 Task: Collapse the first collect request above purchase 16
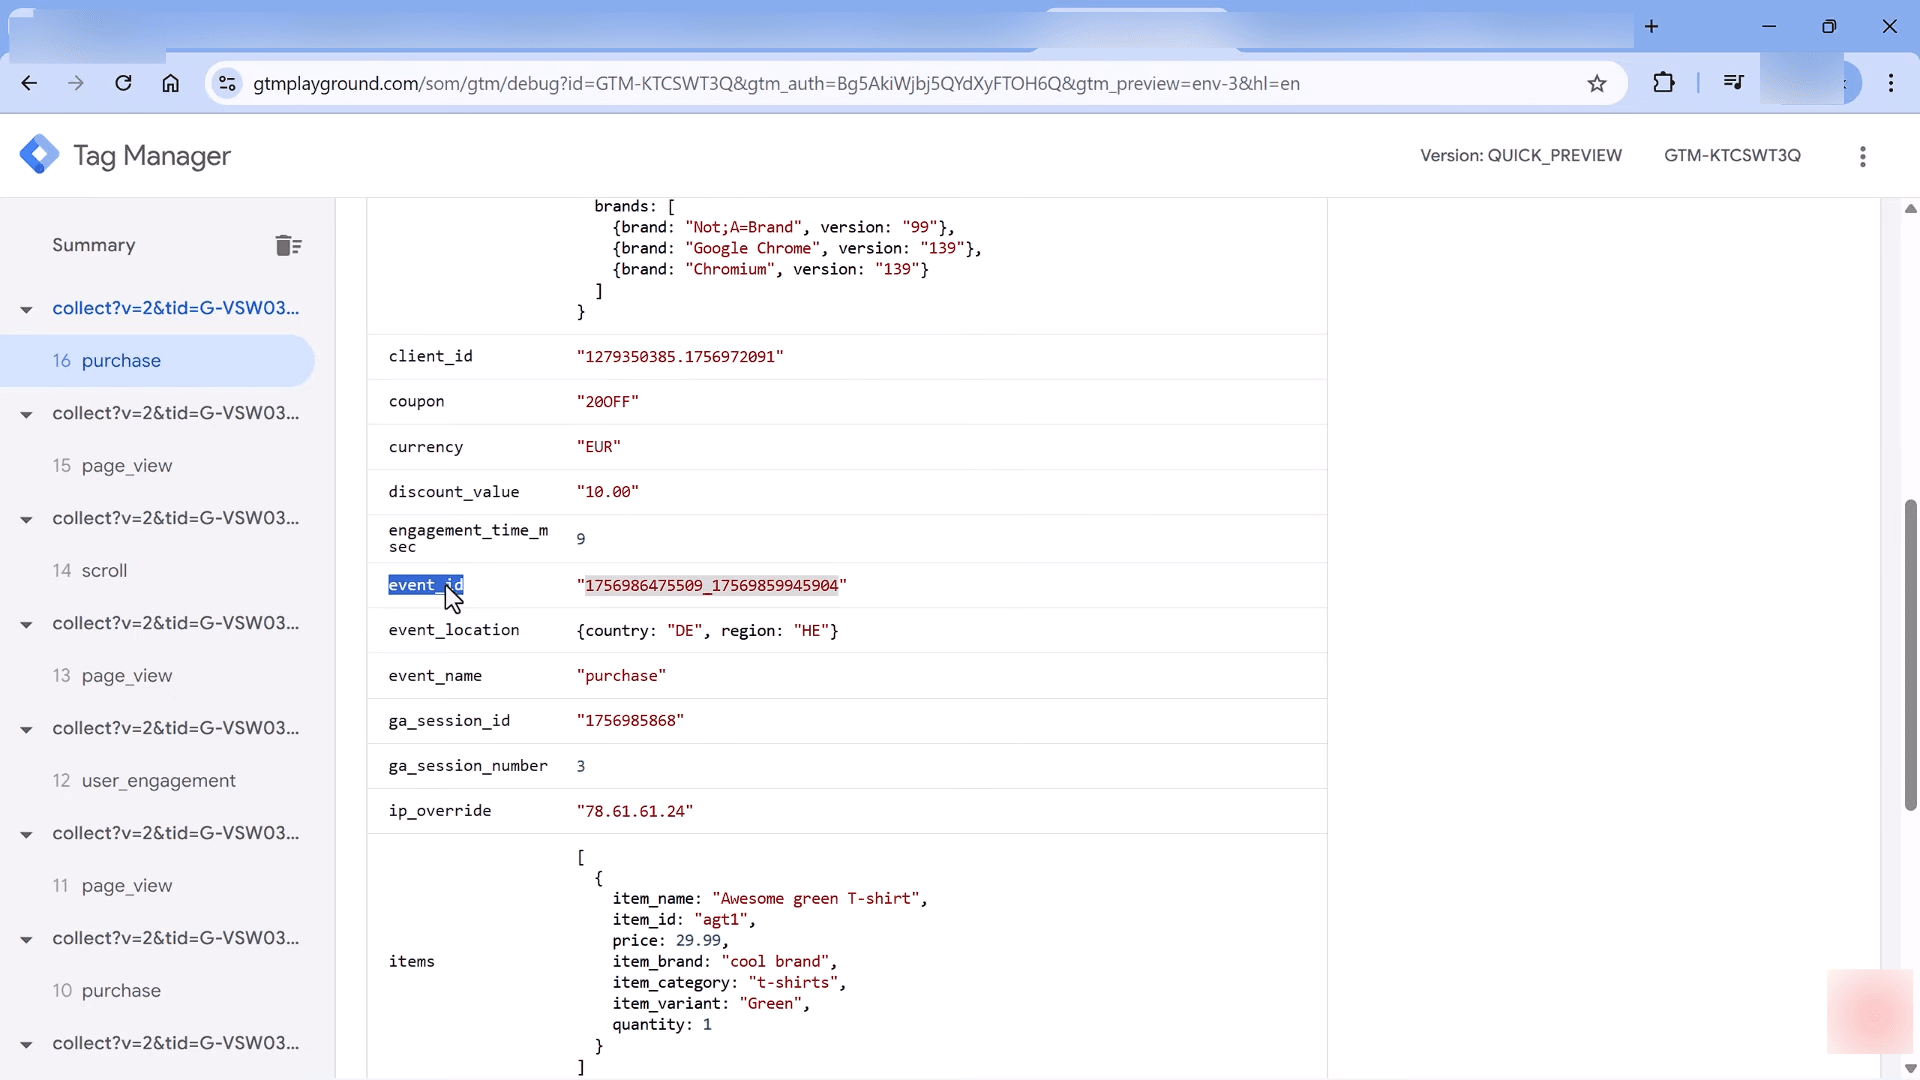26,309
